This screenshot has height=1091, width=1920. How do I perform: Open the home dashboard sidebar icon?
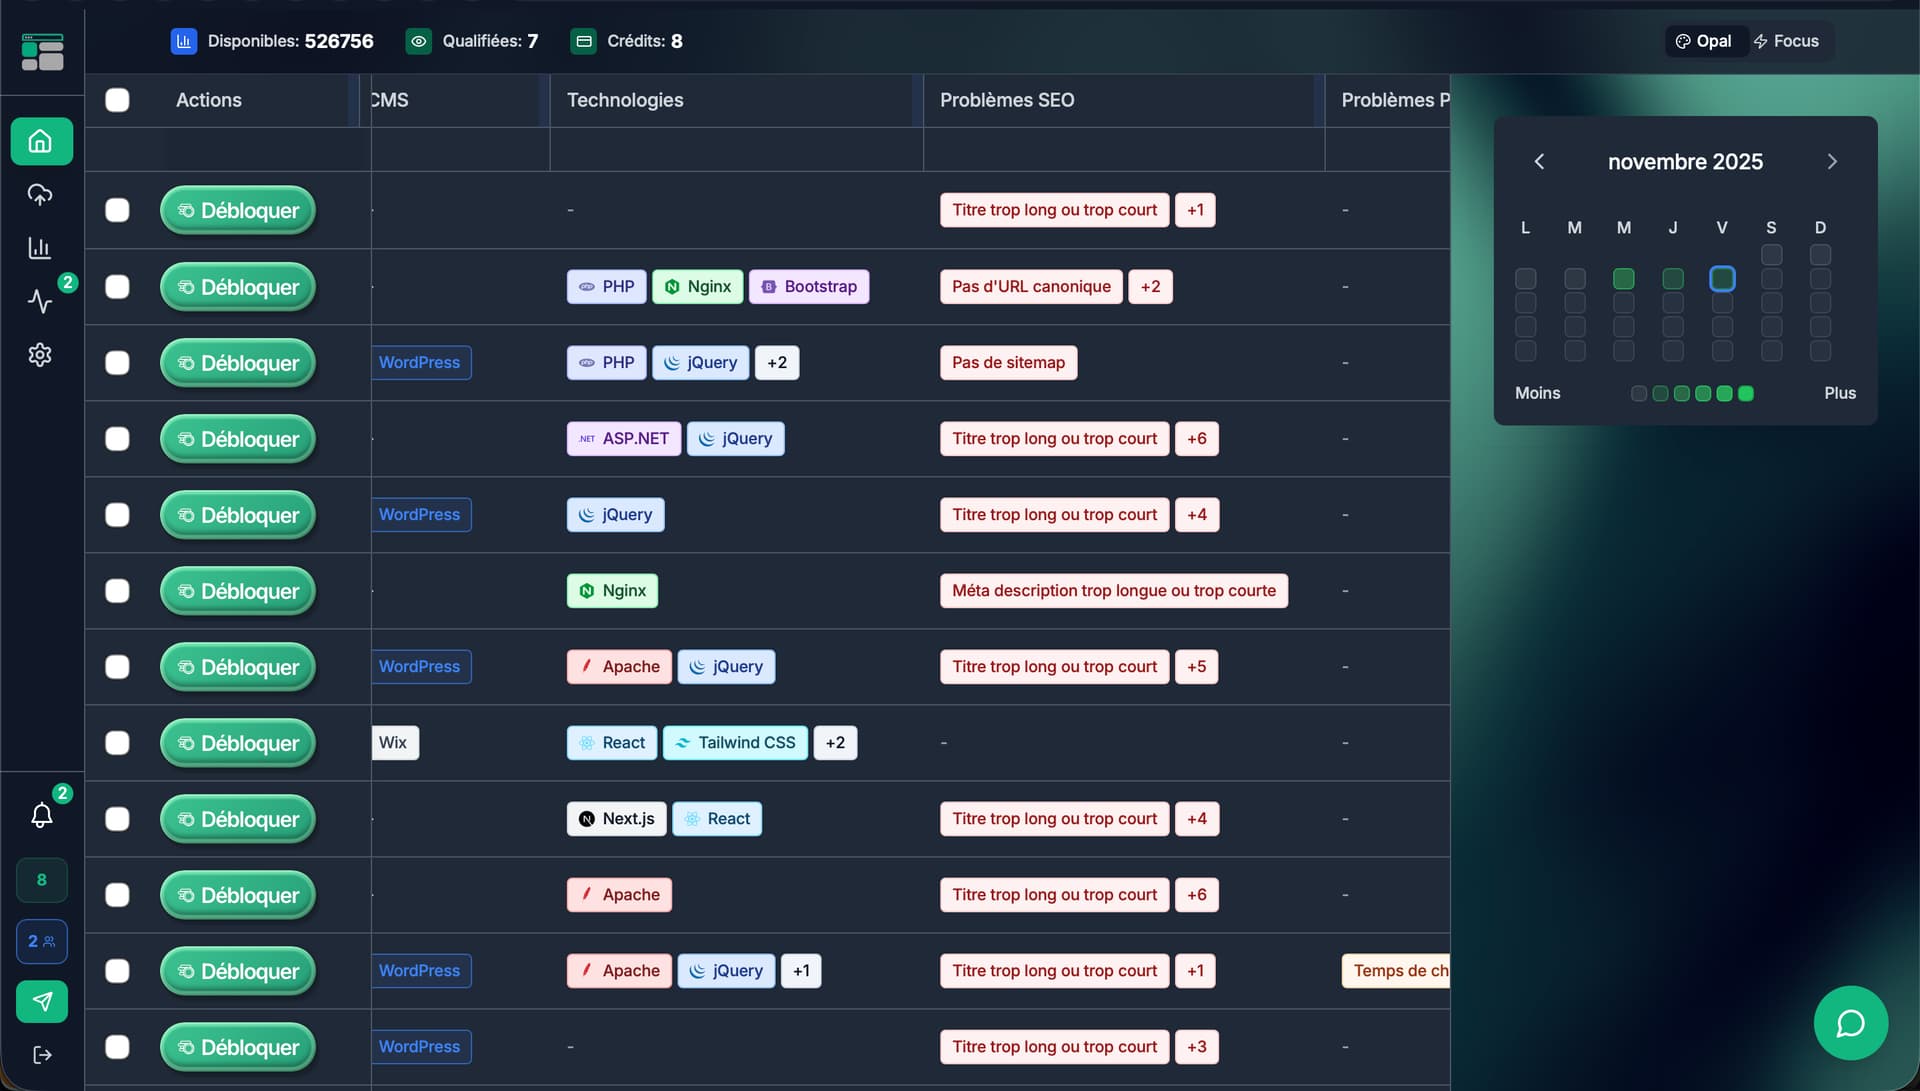pyautogui.click(x=41, y=141)
